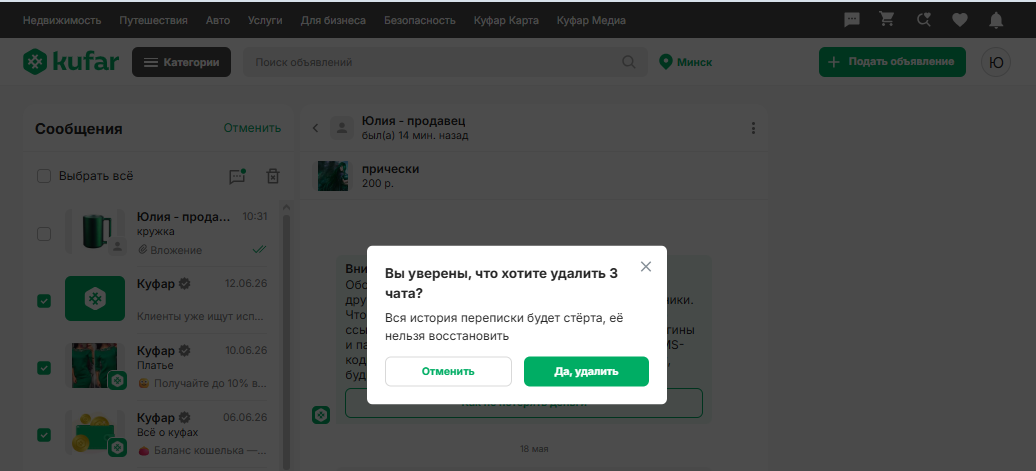Open Авто top menu item

tap(217, 20)
